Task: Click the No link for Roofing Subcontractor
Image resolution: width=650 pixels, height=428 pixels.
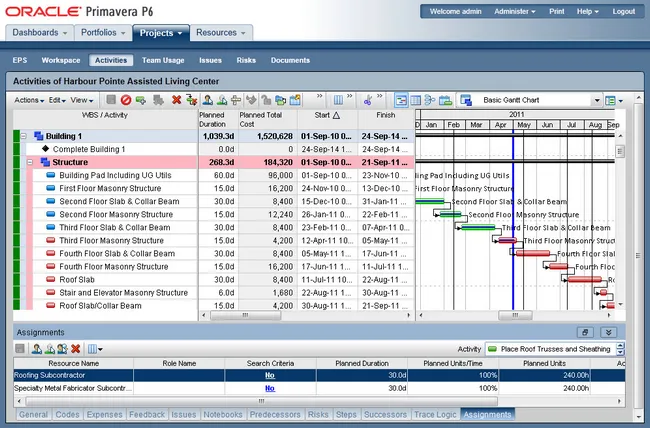Action: [269, 375]
